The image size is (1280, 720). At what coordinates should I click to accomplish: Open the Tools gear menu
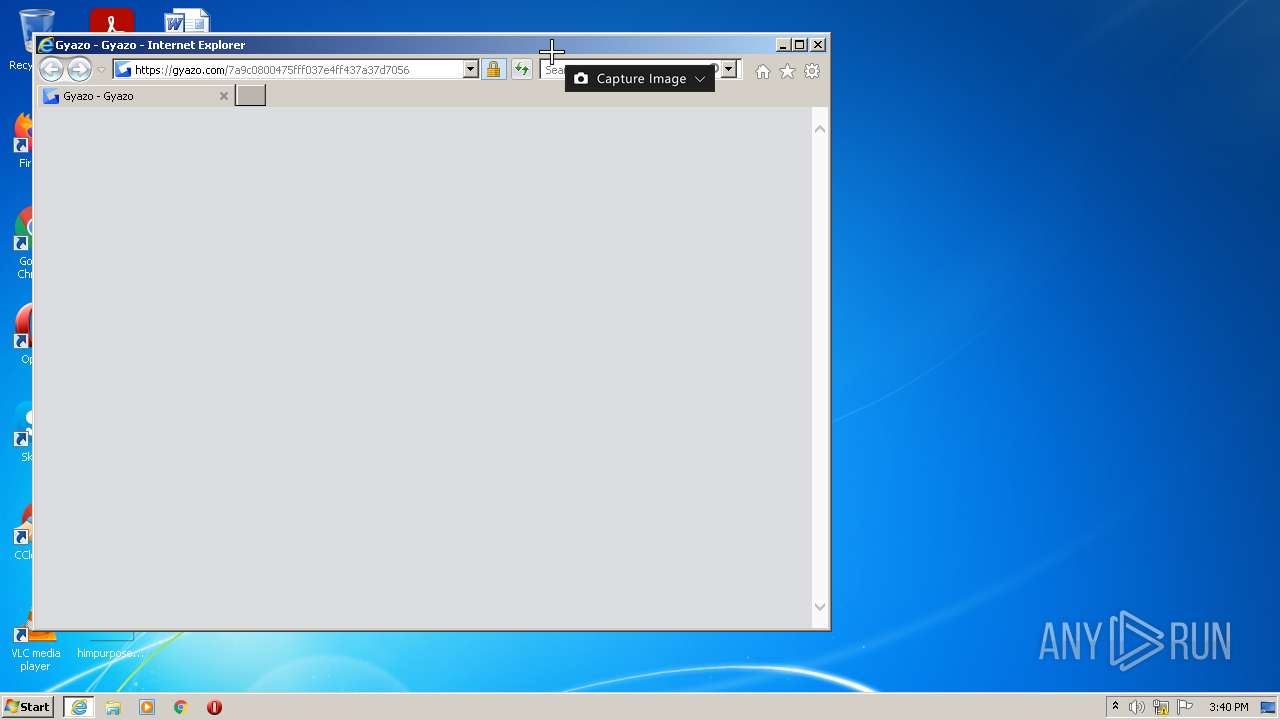[812, 71]
